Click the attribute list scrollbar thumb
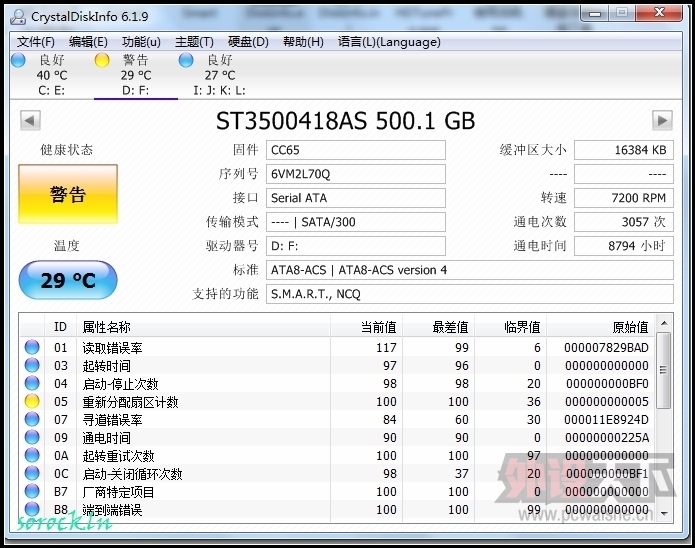 tap(664, 370)
